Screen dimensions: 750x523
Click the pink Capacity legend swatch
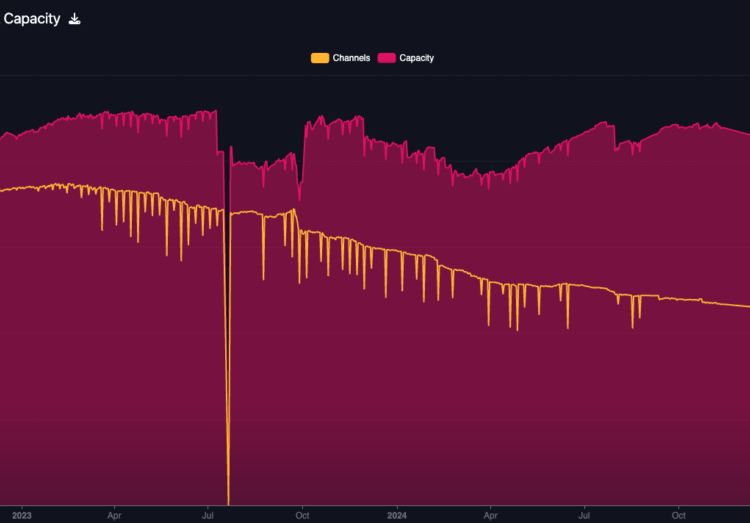(x=387, y=58)
